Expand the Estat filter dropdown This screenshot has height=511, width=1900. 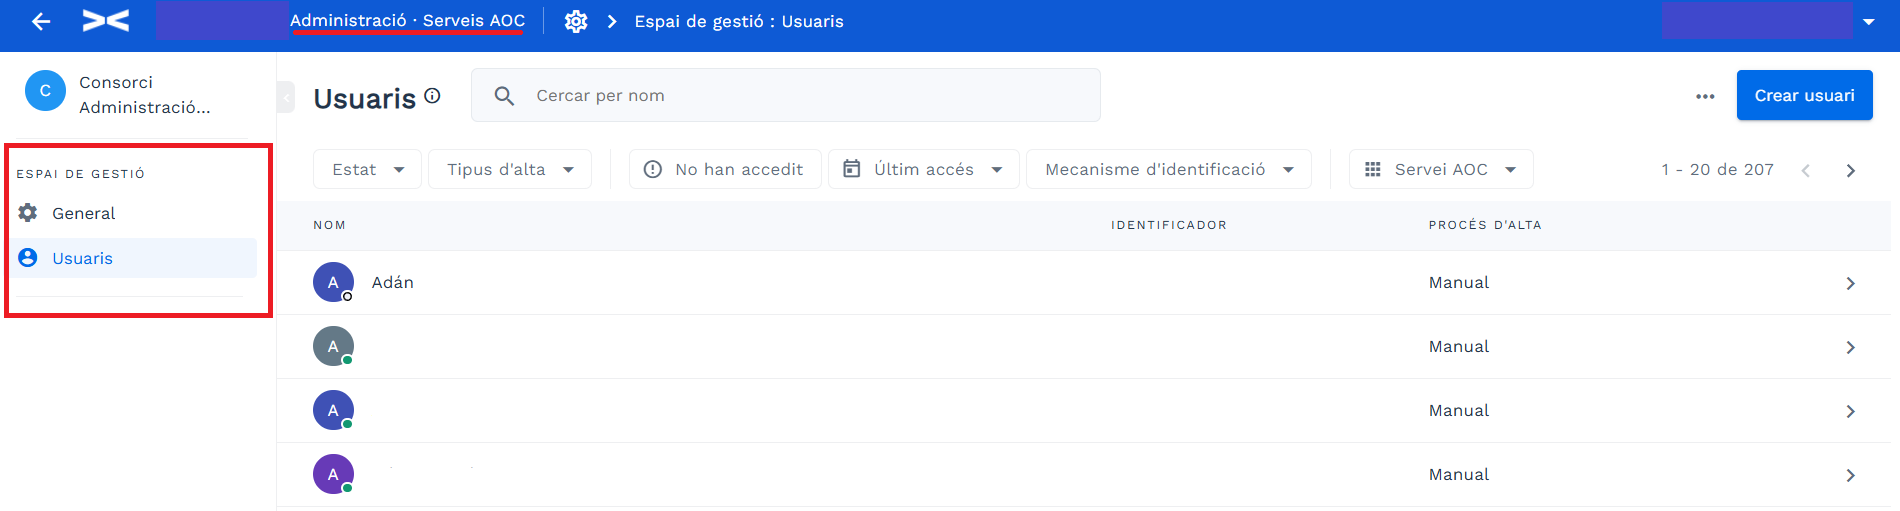coord(367,169)
